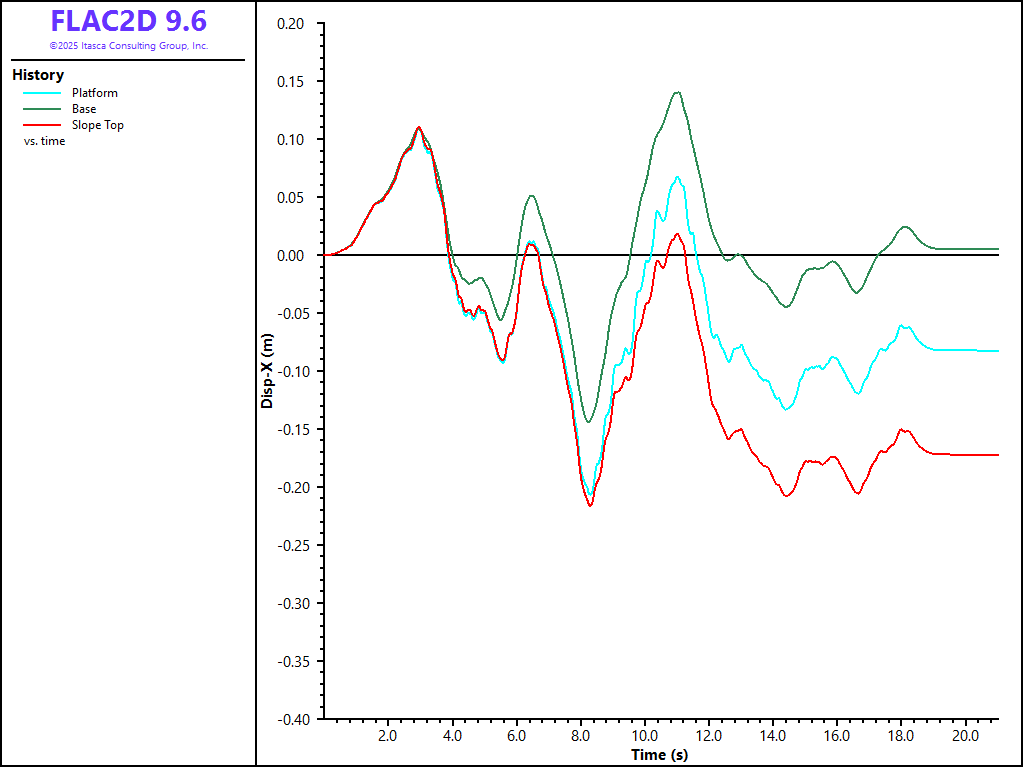Select the History legend heading
1024x768 pixels.
[38, 75]
